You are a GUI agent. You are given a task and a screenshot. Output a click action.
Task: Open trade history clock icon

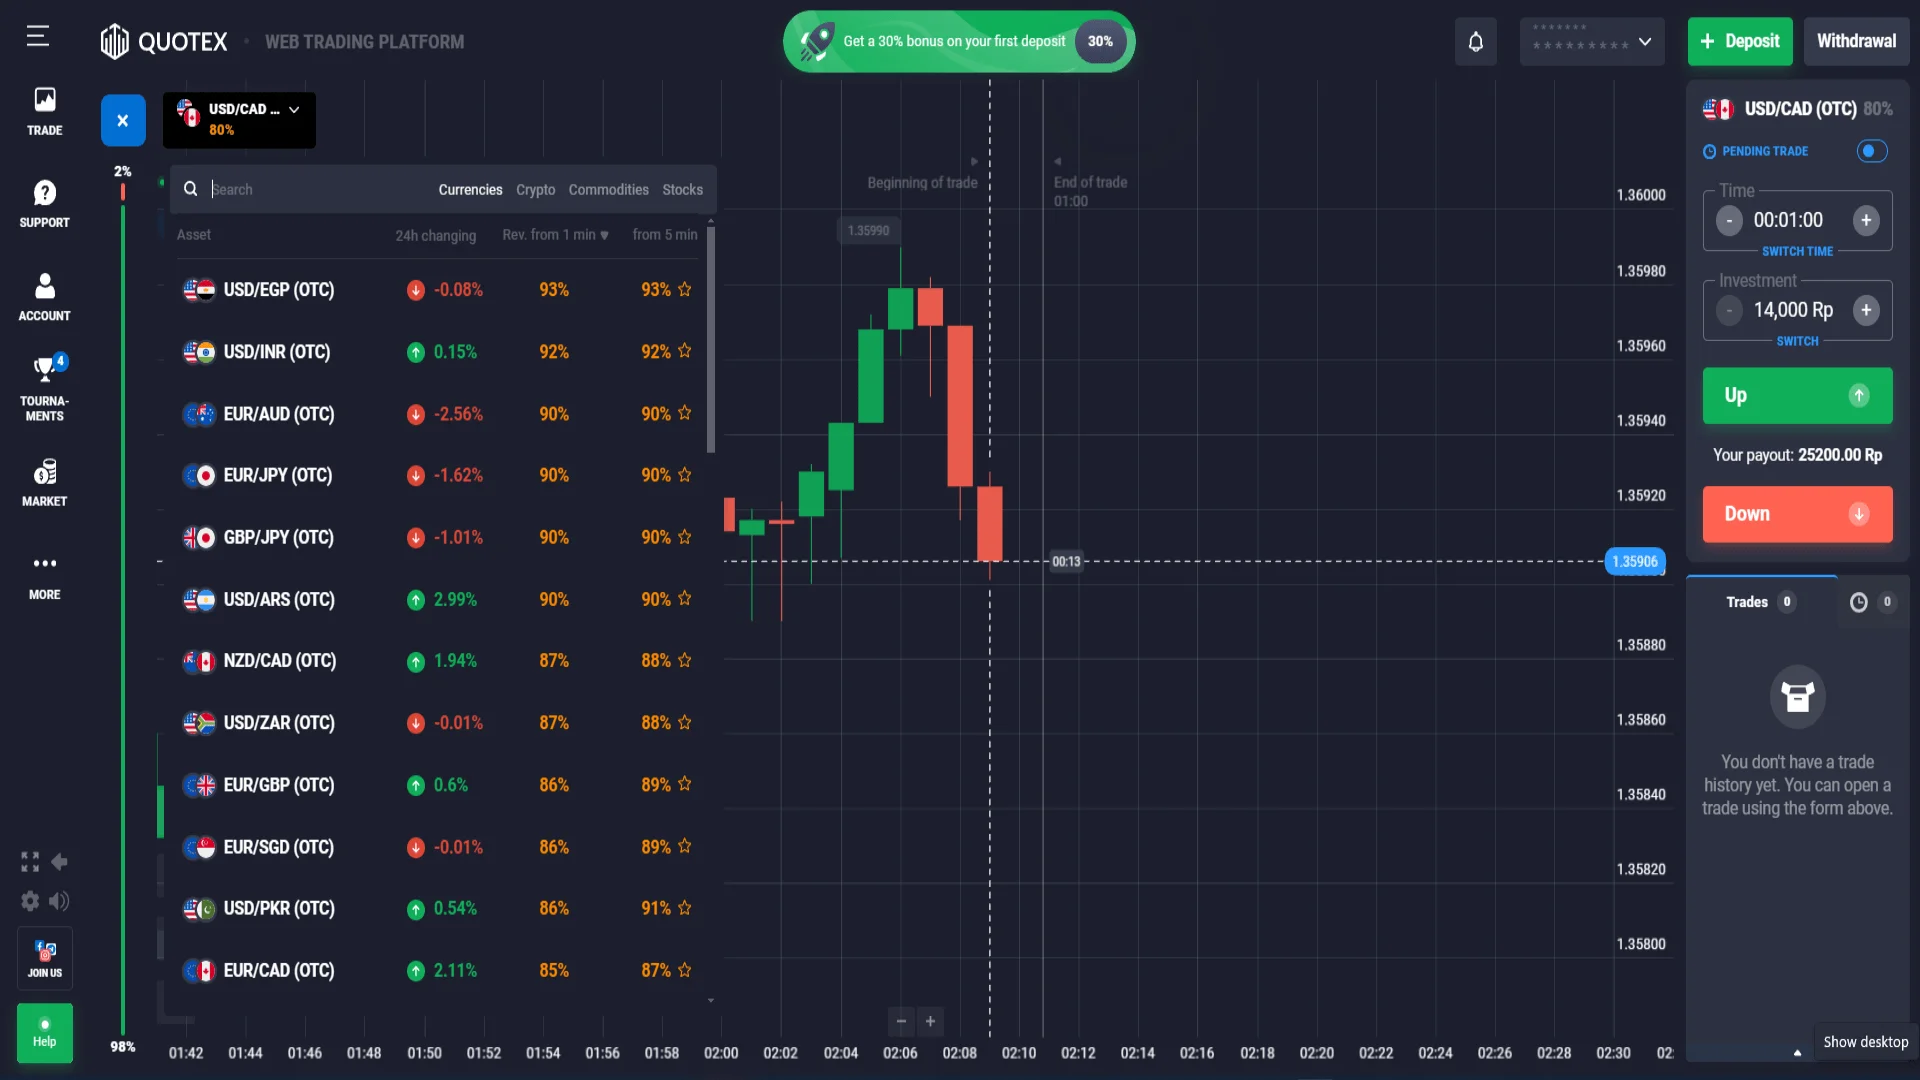click(1858, 602)
